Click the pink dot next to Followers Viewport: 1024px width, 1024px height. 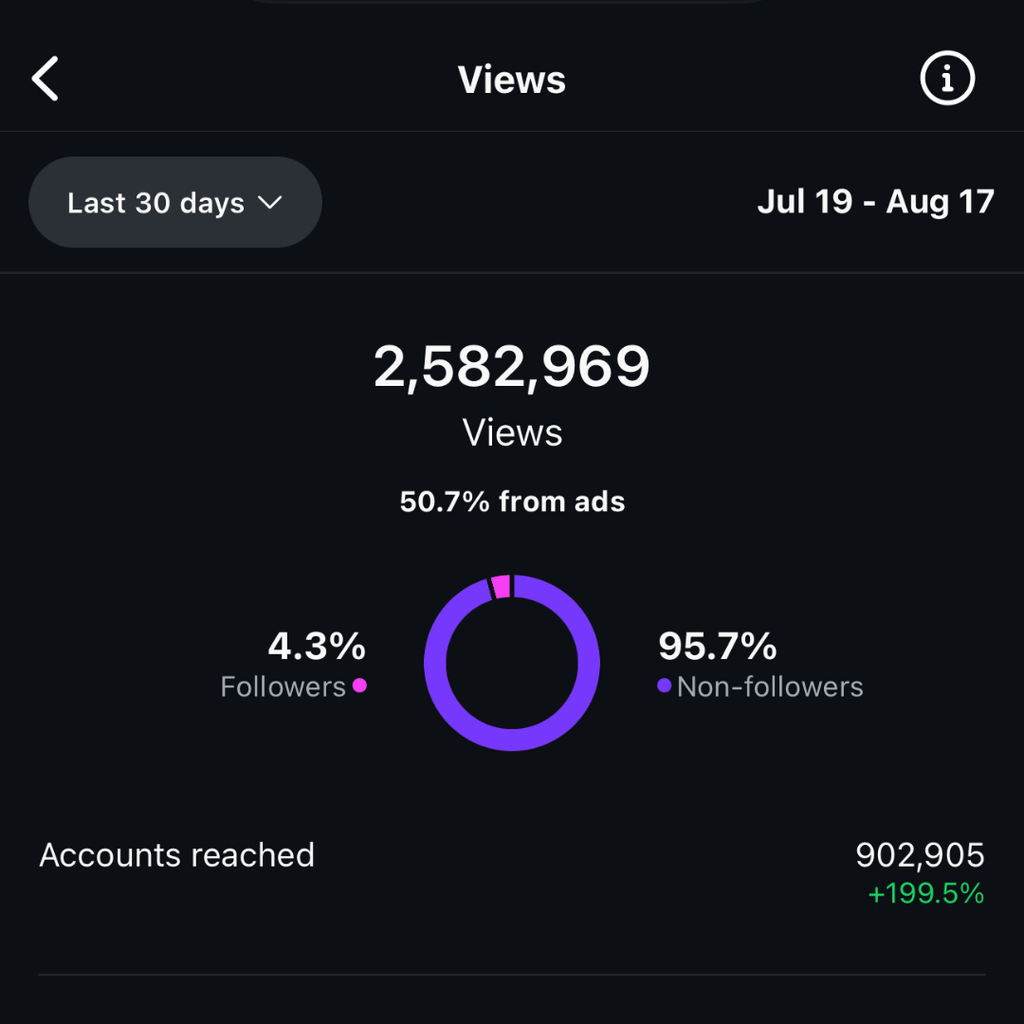(359, 686)
